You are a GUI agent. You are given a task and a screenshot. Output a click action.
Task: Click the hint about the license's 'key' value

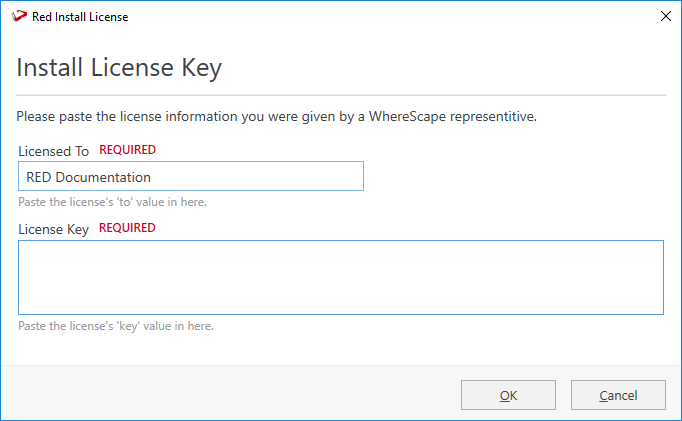coord(115,326)
